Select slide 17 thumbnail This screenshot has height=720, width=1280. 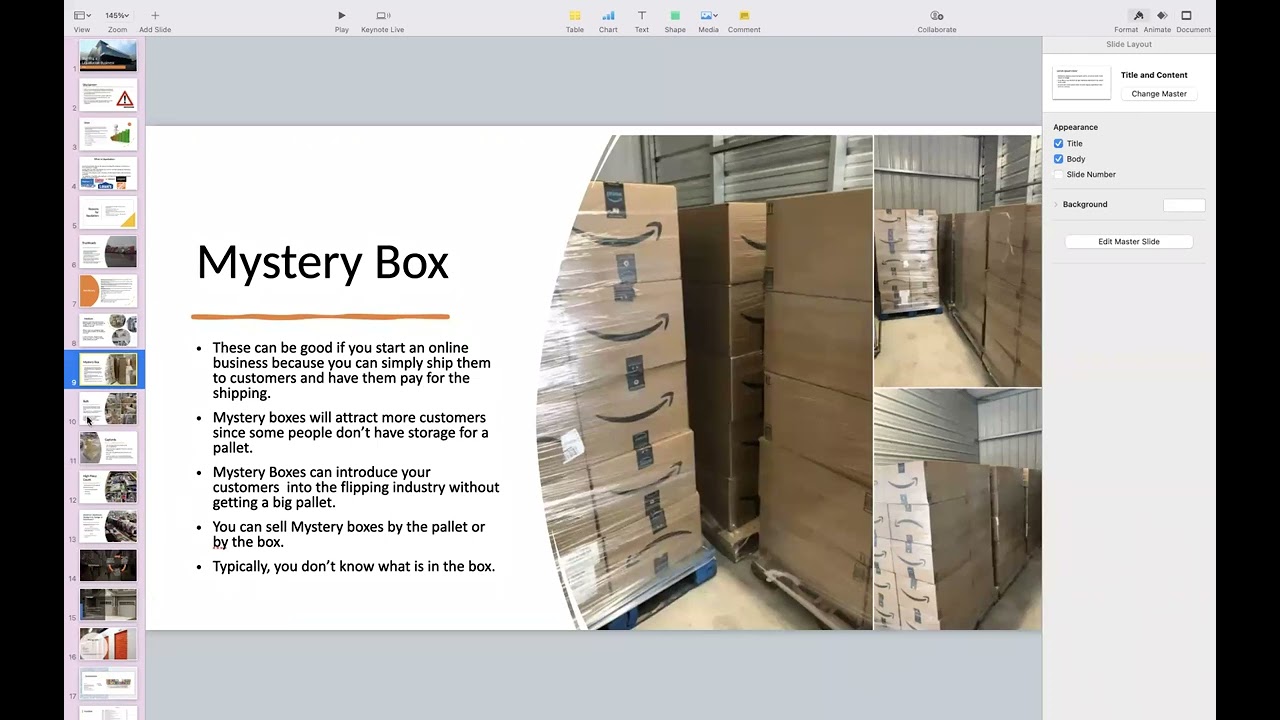pyautogui.click(x=108, y=682)
